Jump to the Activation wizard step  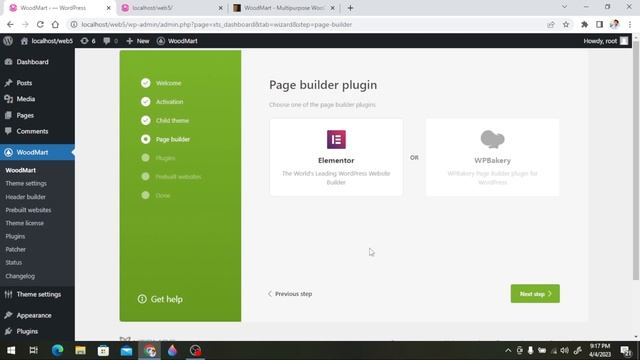[162, 102]
